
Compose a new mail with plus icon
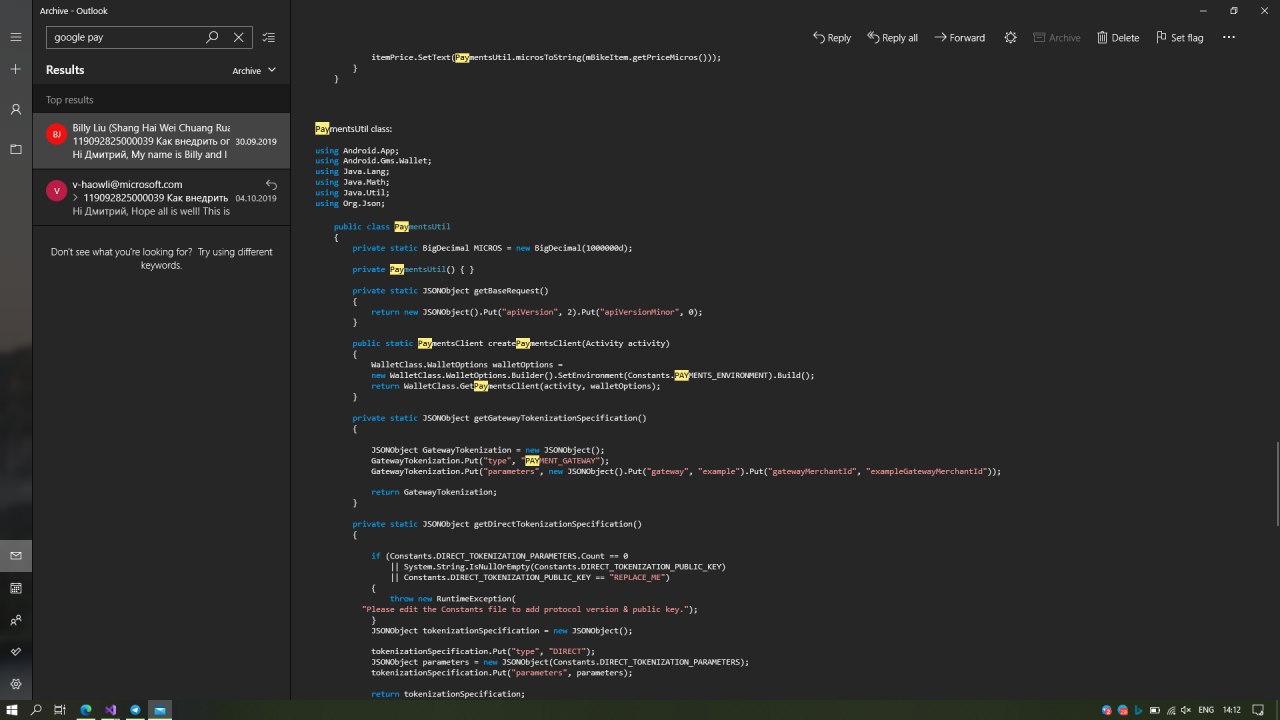(x=15, y=69)
